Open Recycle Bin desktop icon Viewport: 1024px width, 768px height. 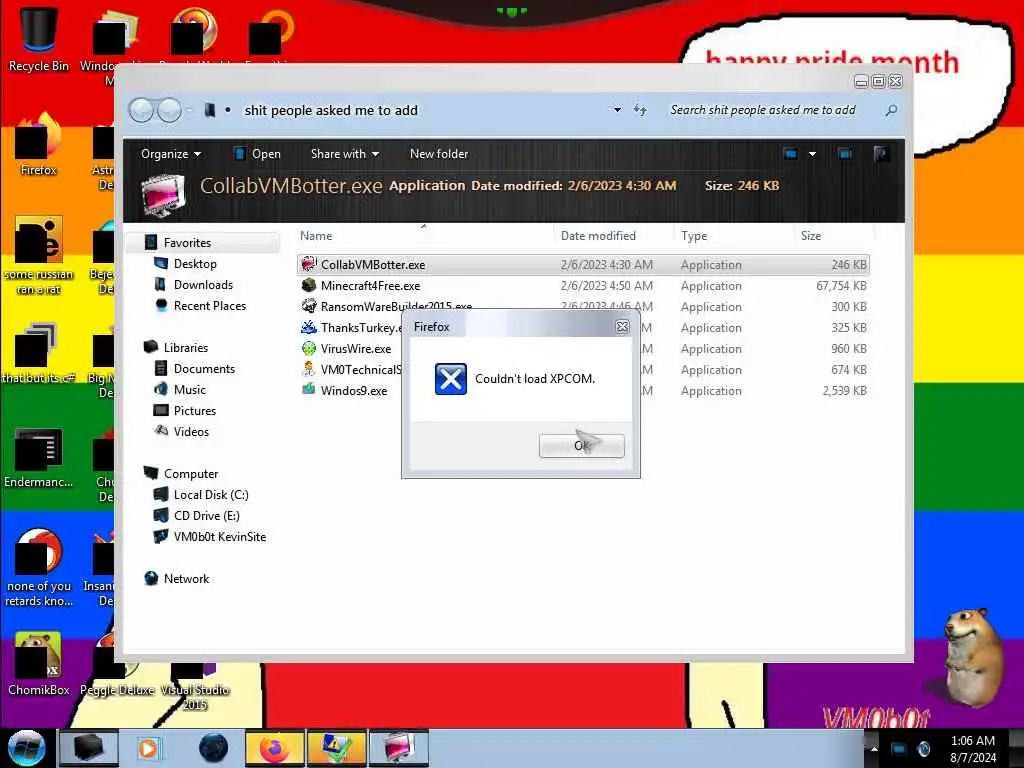pos(39,39)
